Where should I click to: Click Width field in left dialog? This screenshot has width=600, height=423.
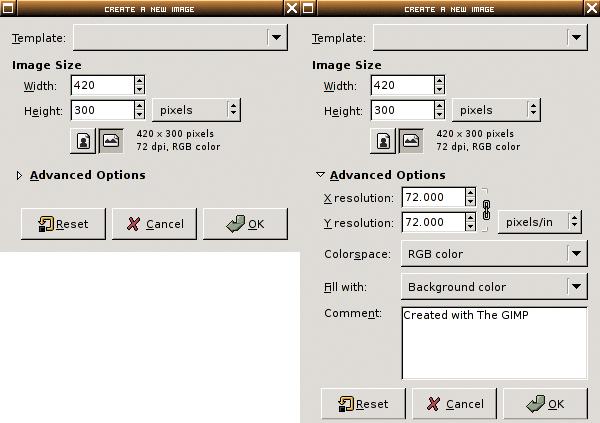(103, 85)
